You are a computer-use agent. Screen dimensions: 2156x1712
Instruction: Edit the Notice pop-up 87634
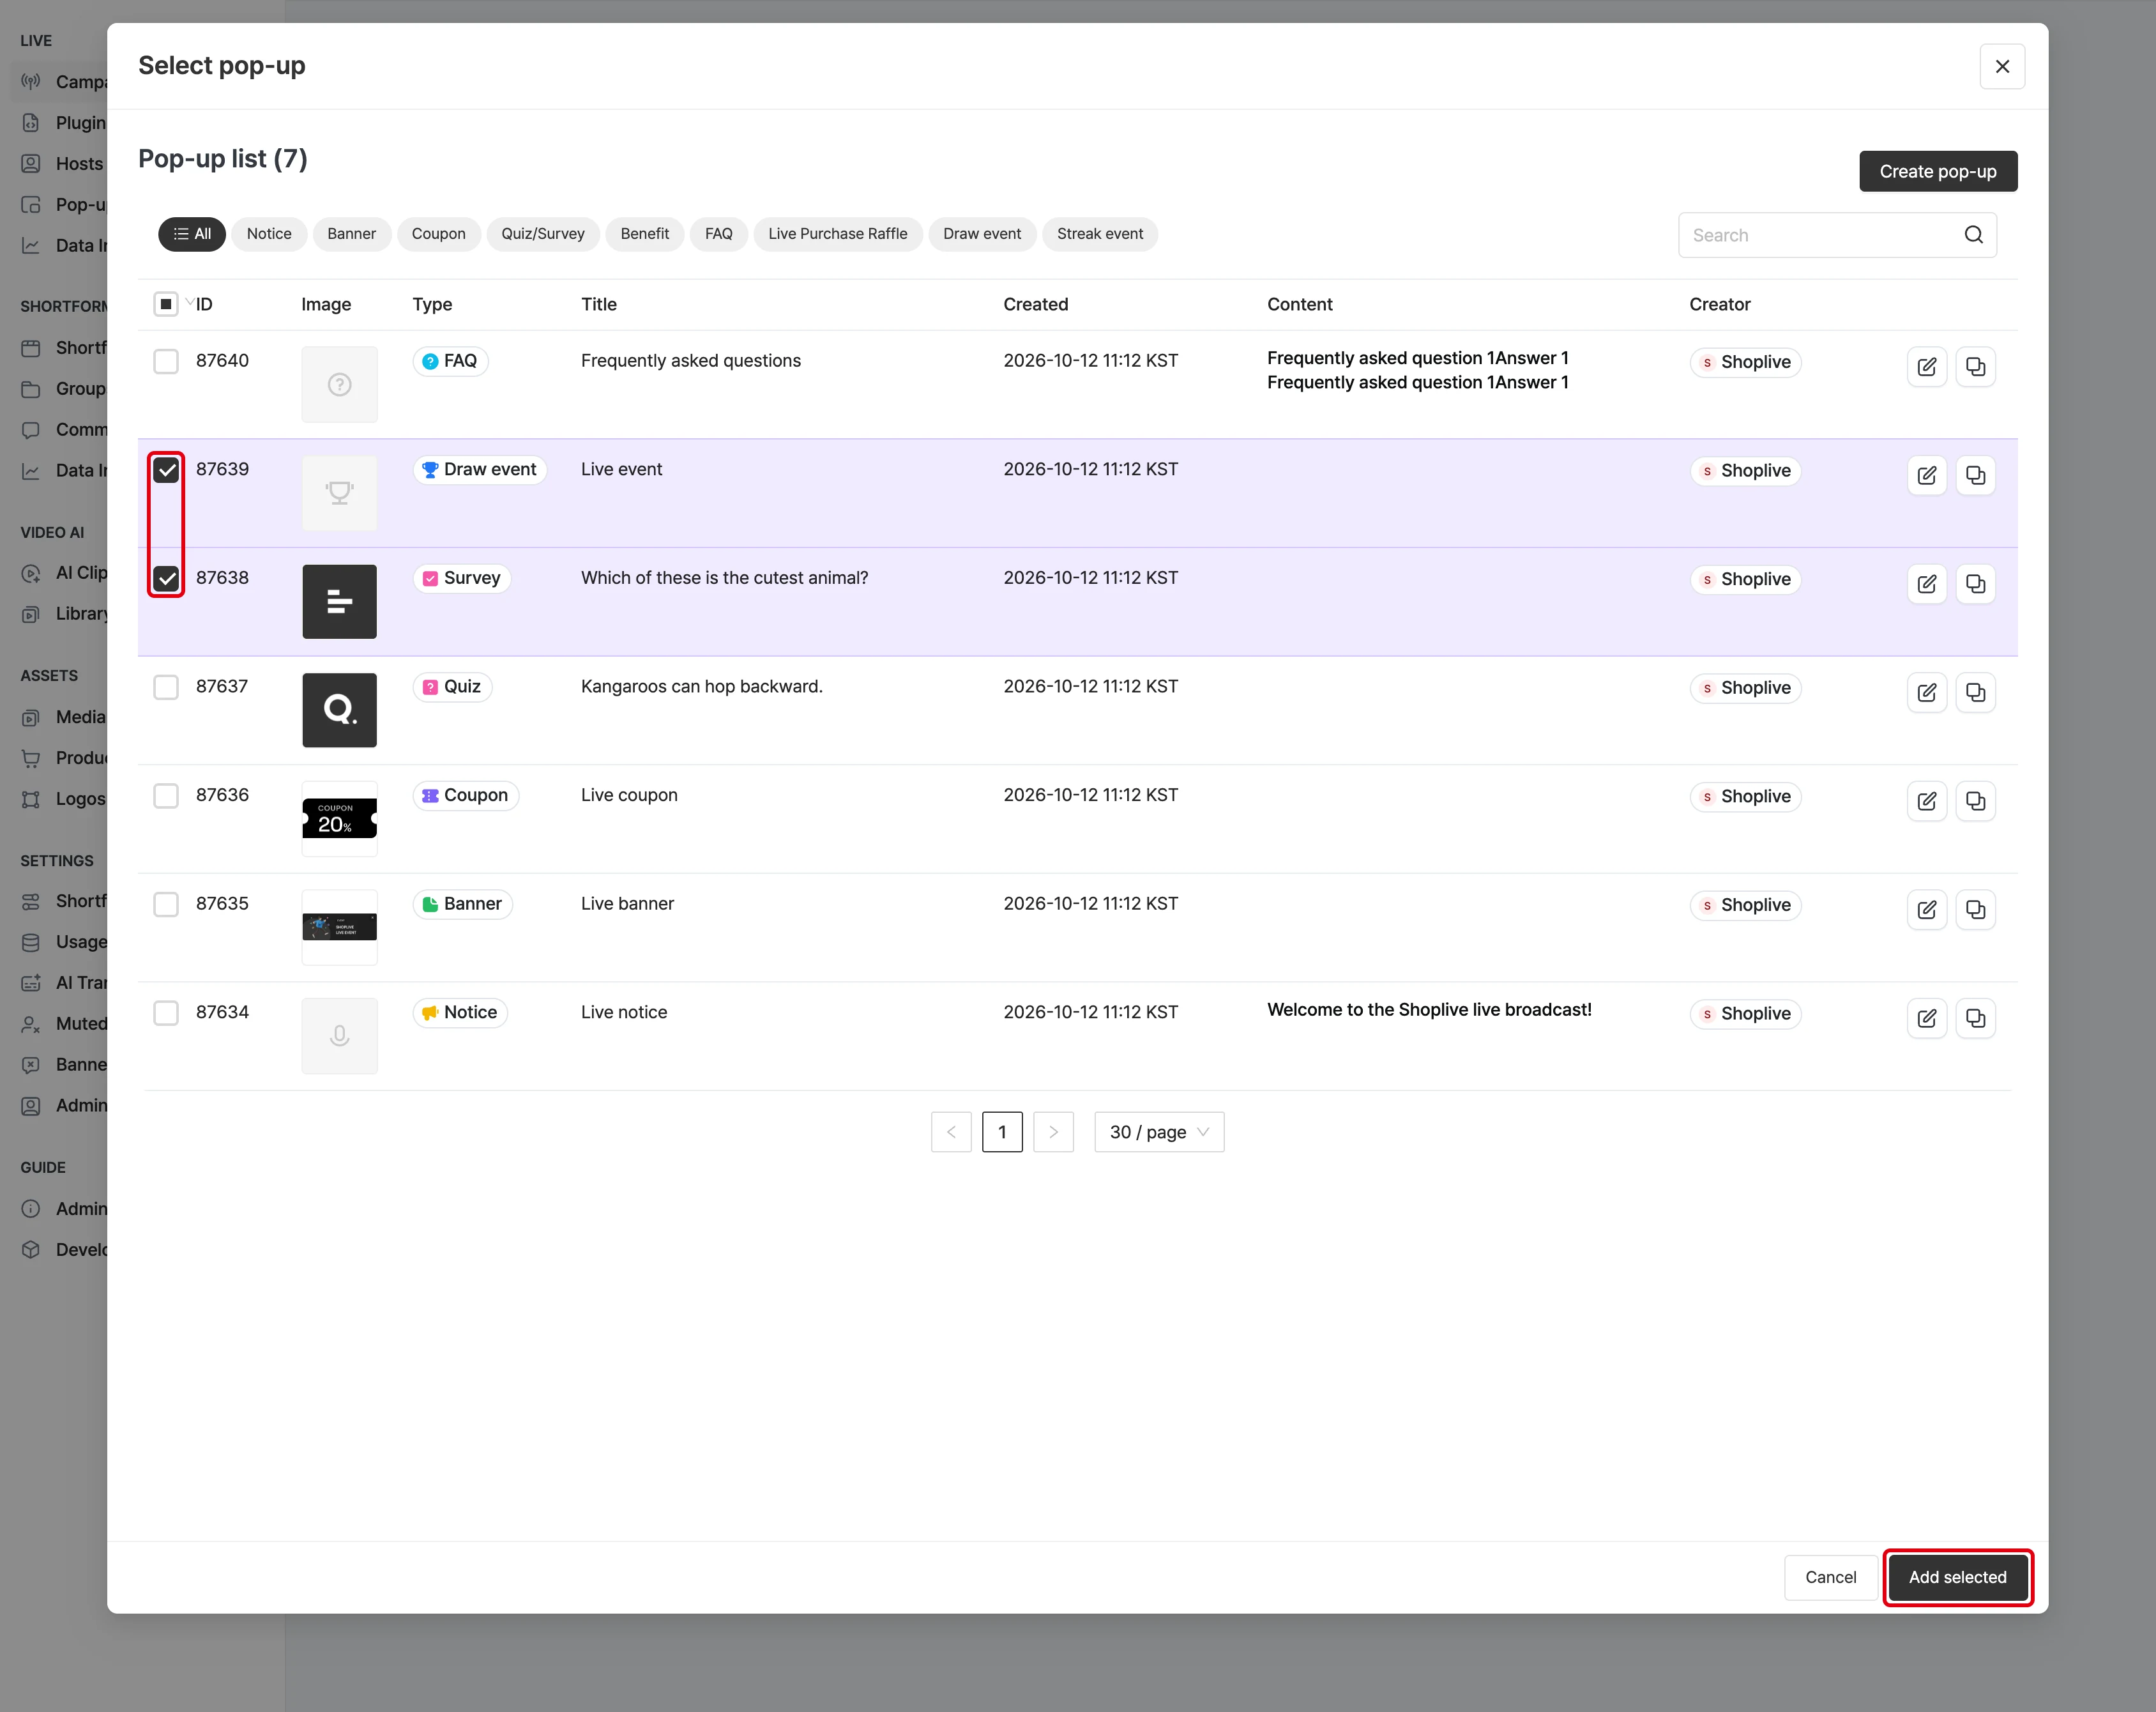(x=1926, y=1018)
